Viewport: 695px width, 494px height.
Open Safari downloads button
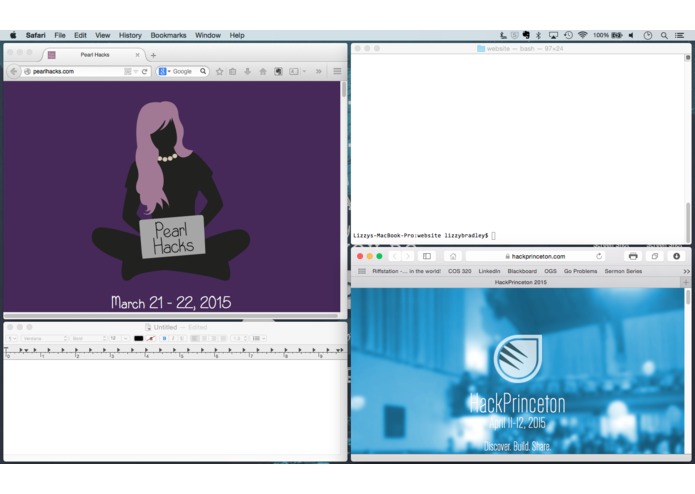pyautogui.click(x=676, y=256)
